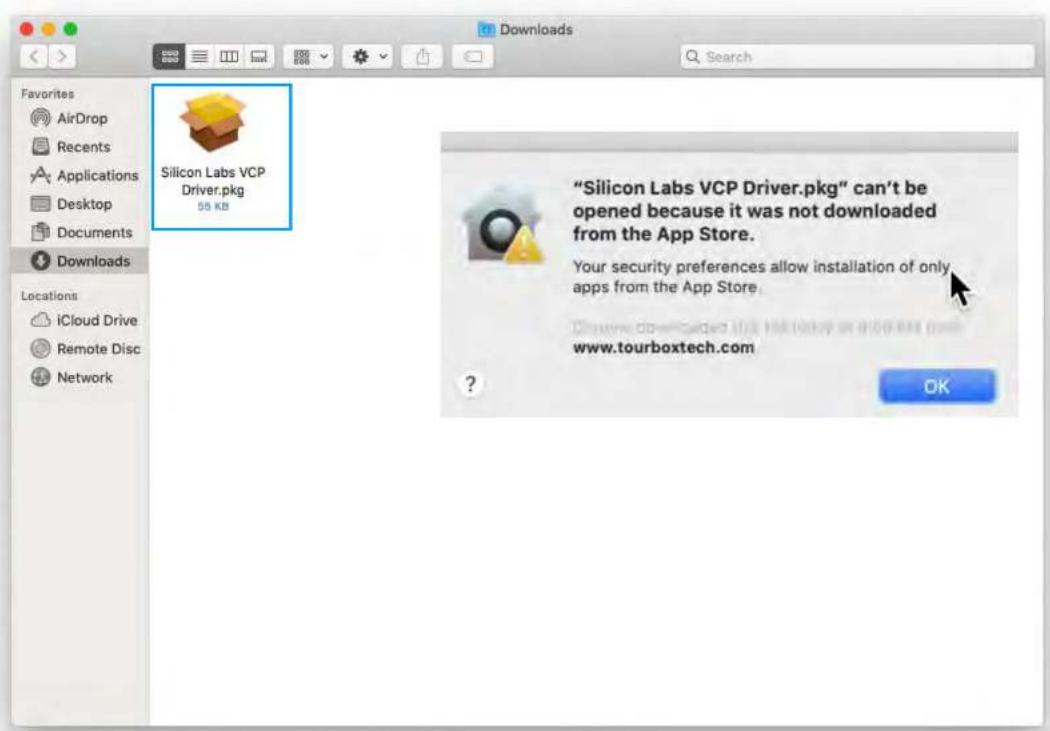1050x731 pixels.
Task: Click the Downloads folder icon in title bar
Action: pos(486,29)
